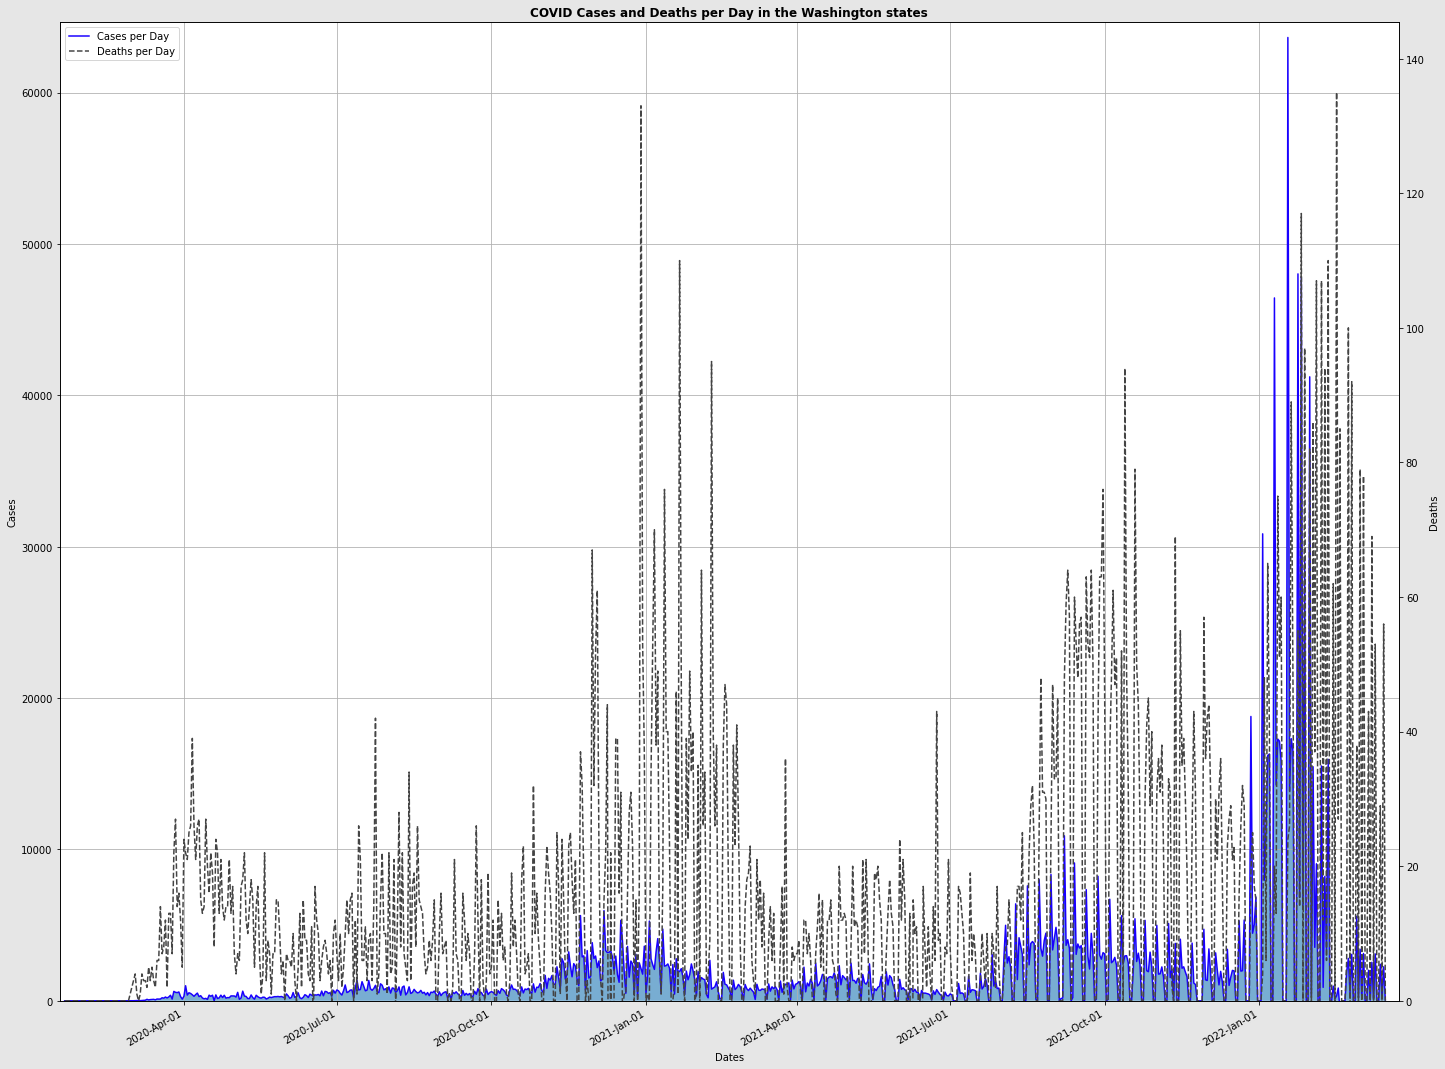
Task: Click the 2020-Oct-01 date tick label
Action: 462,1027
